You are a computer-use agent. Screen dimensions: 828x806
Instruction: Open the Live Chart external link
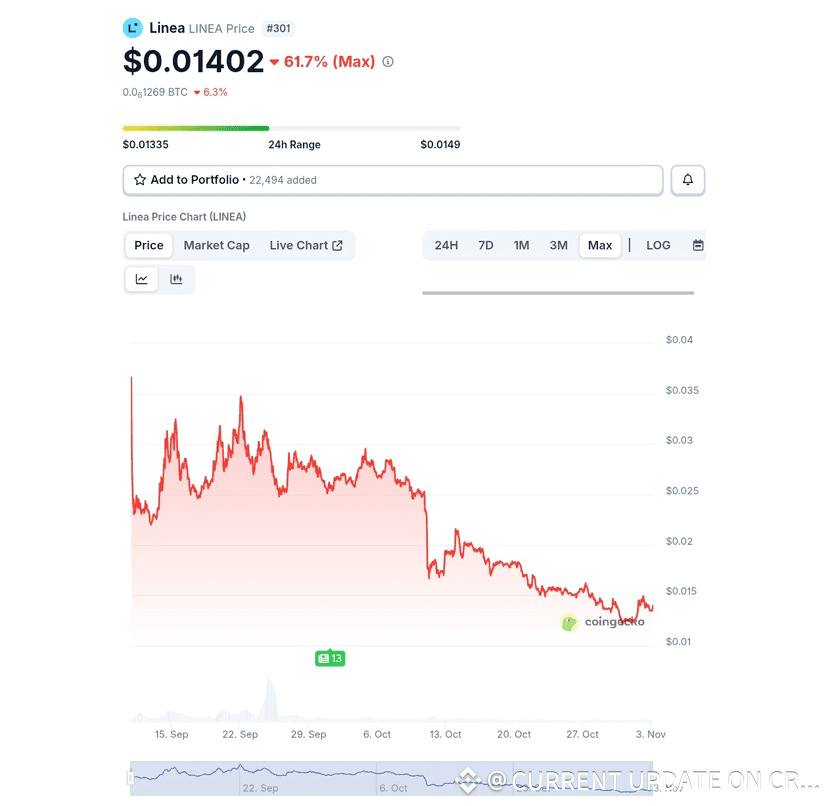306,245
